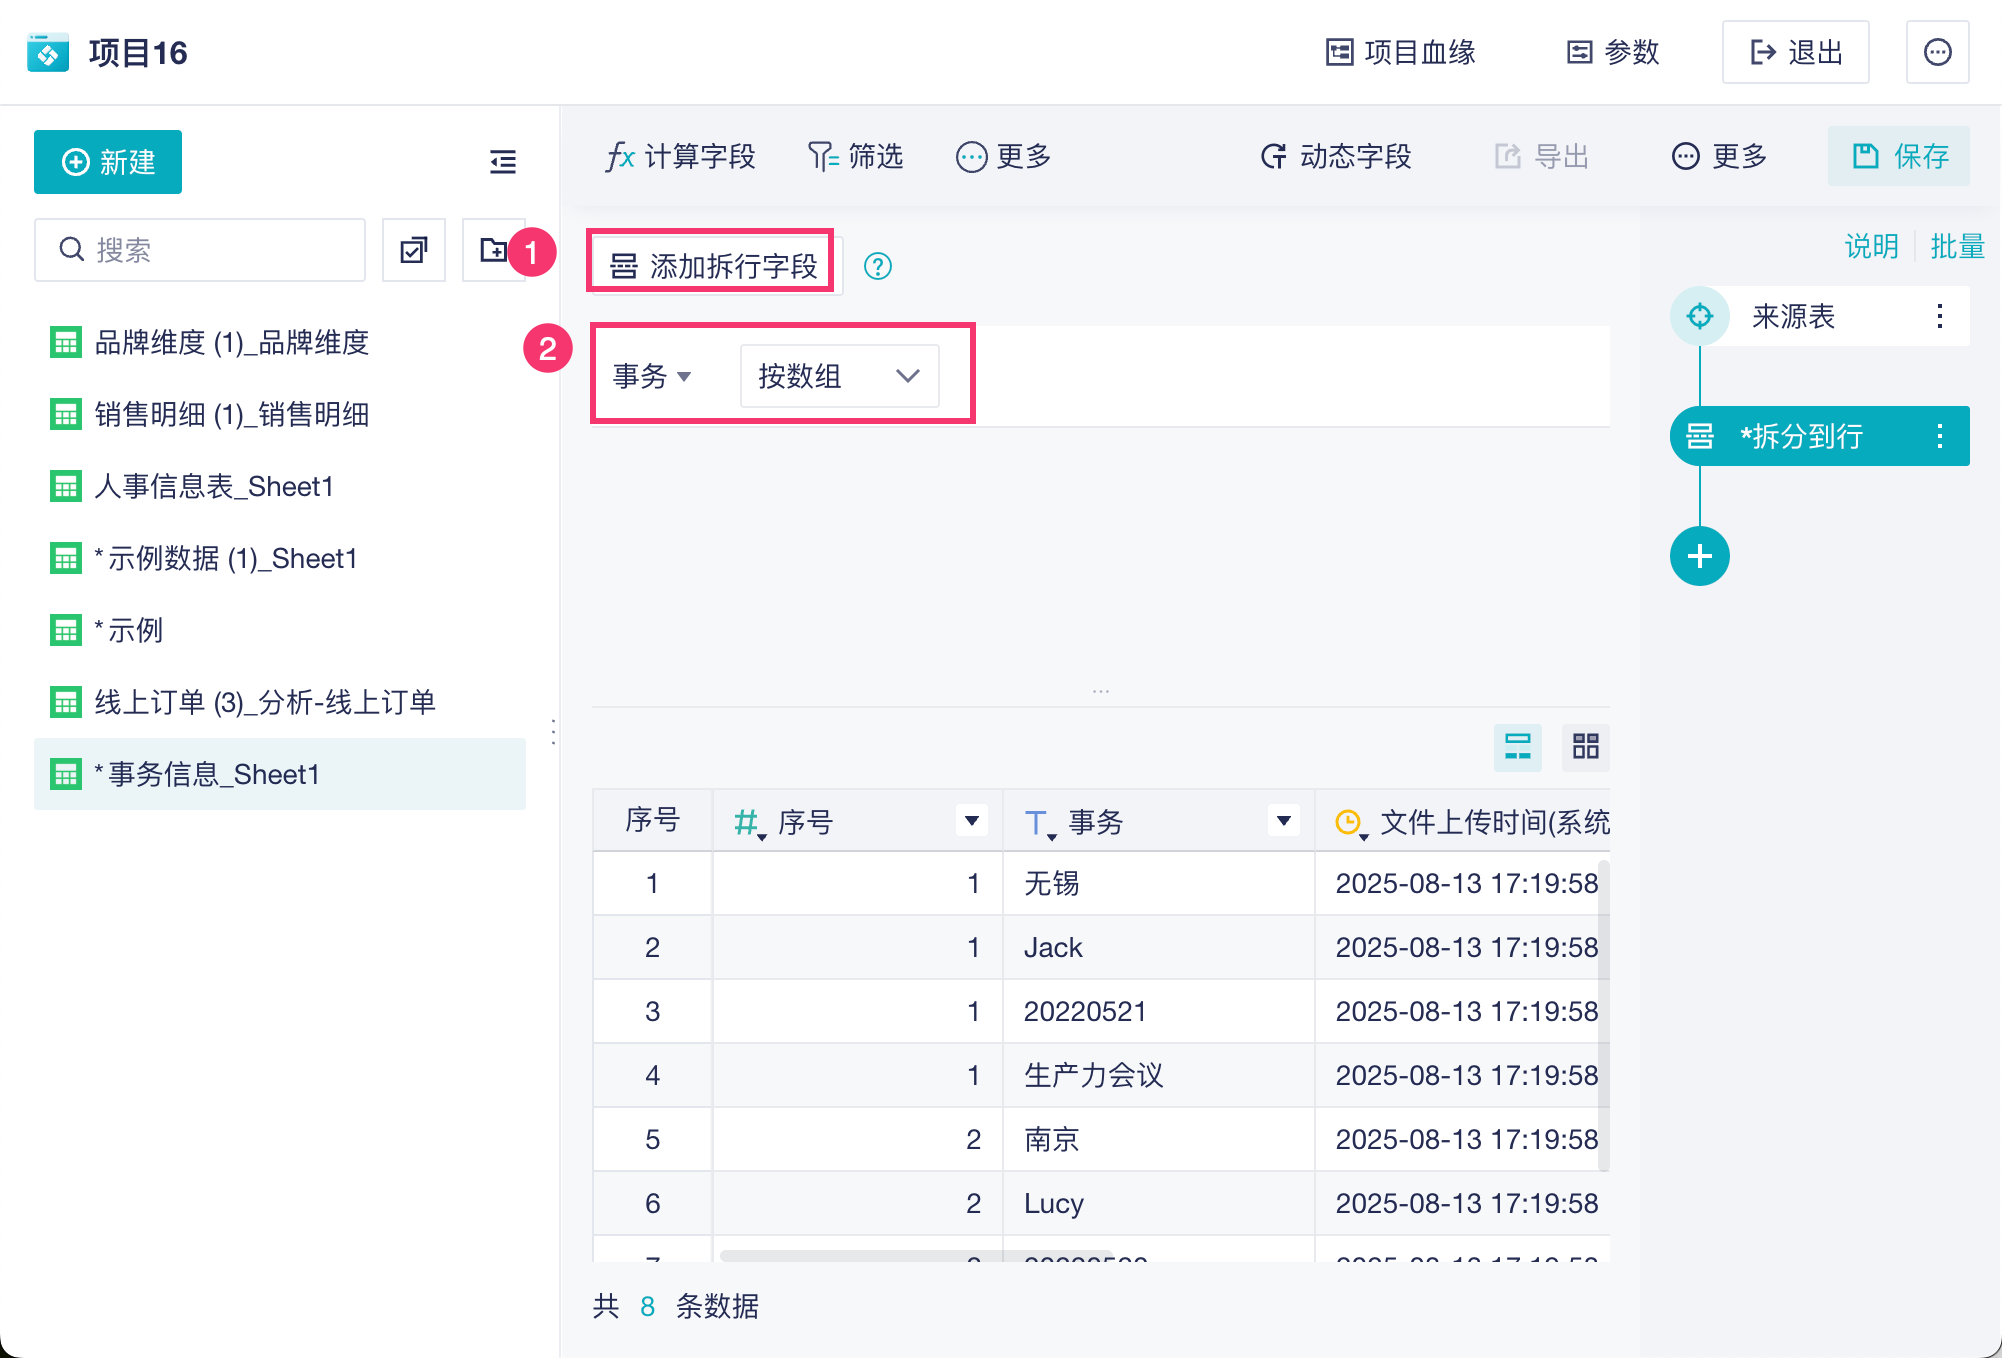Image resolution: width=2002 pixels, height=1358 pixels.
Task: Click the help question mark icon
Action: tap(877, 267)
